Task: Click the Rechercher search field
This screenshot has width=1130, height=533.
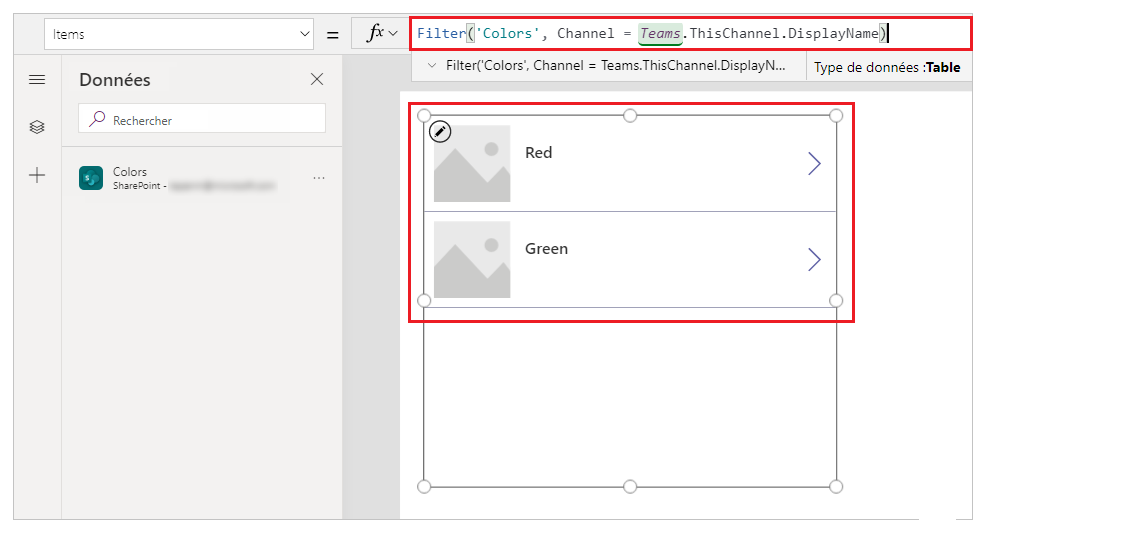Action: click(202, 120)
